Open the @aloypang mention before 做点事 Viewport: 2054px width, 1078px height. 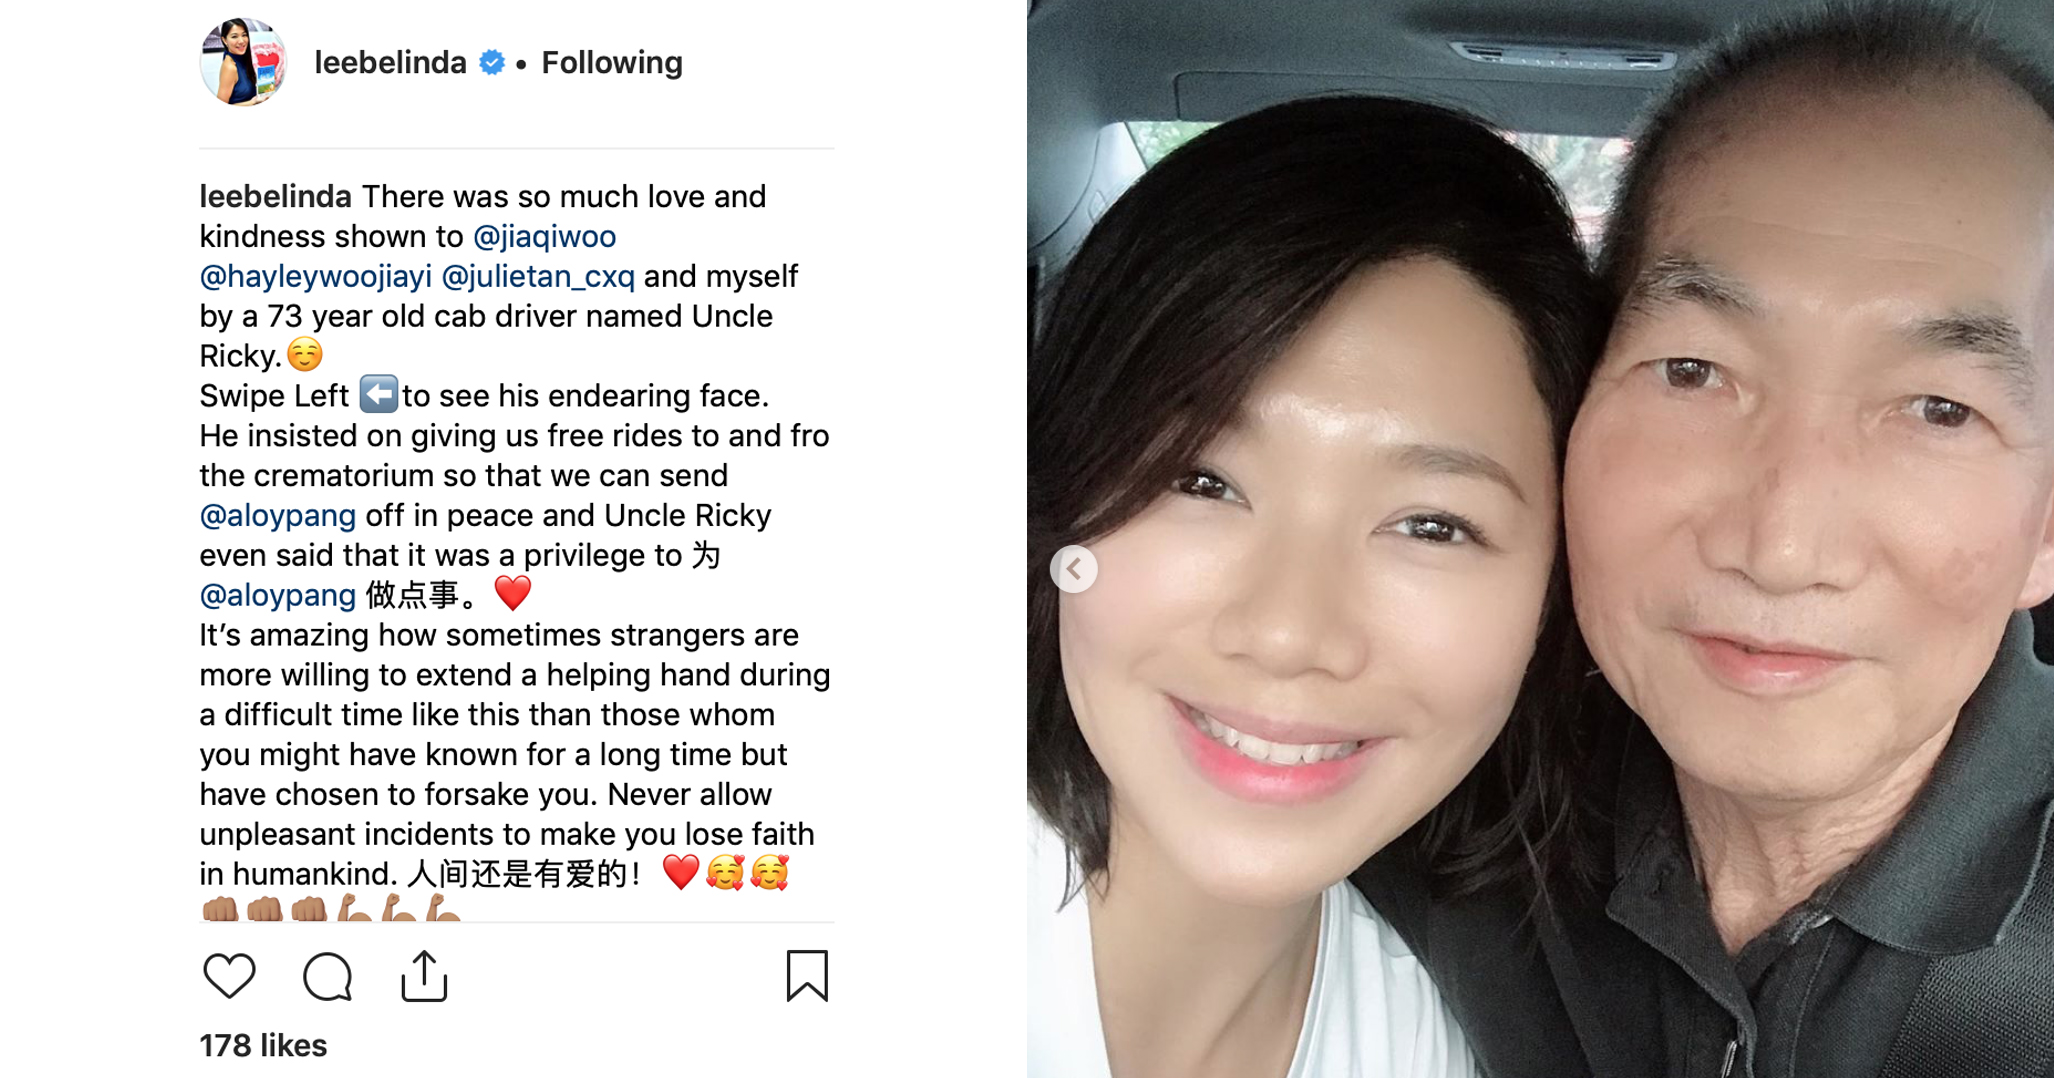coord(278,596)
